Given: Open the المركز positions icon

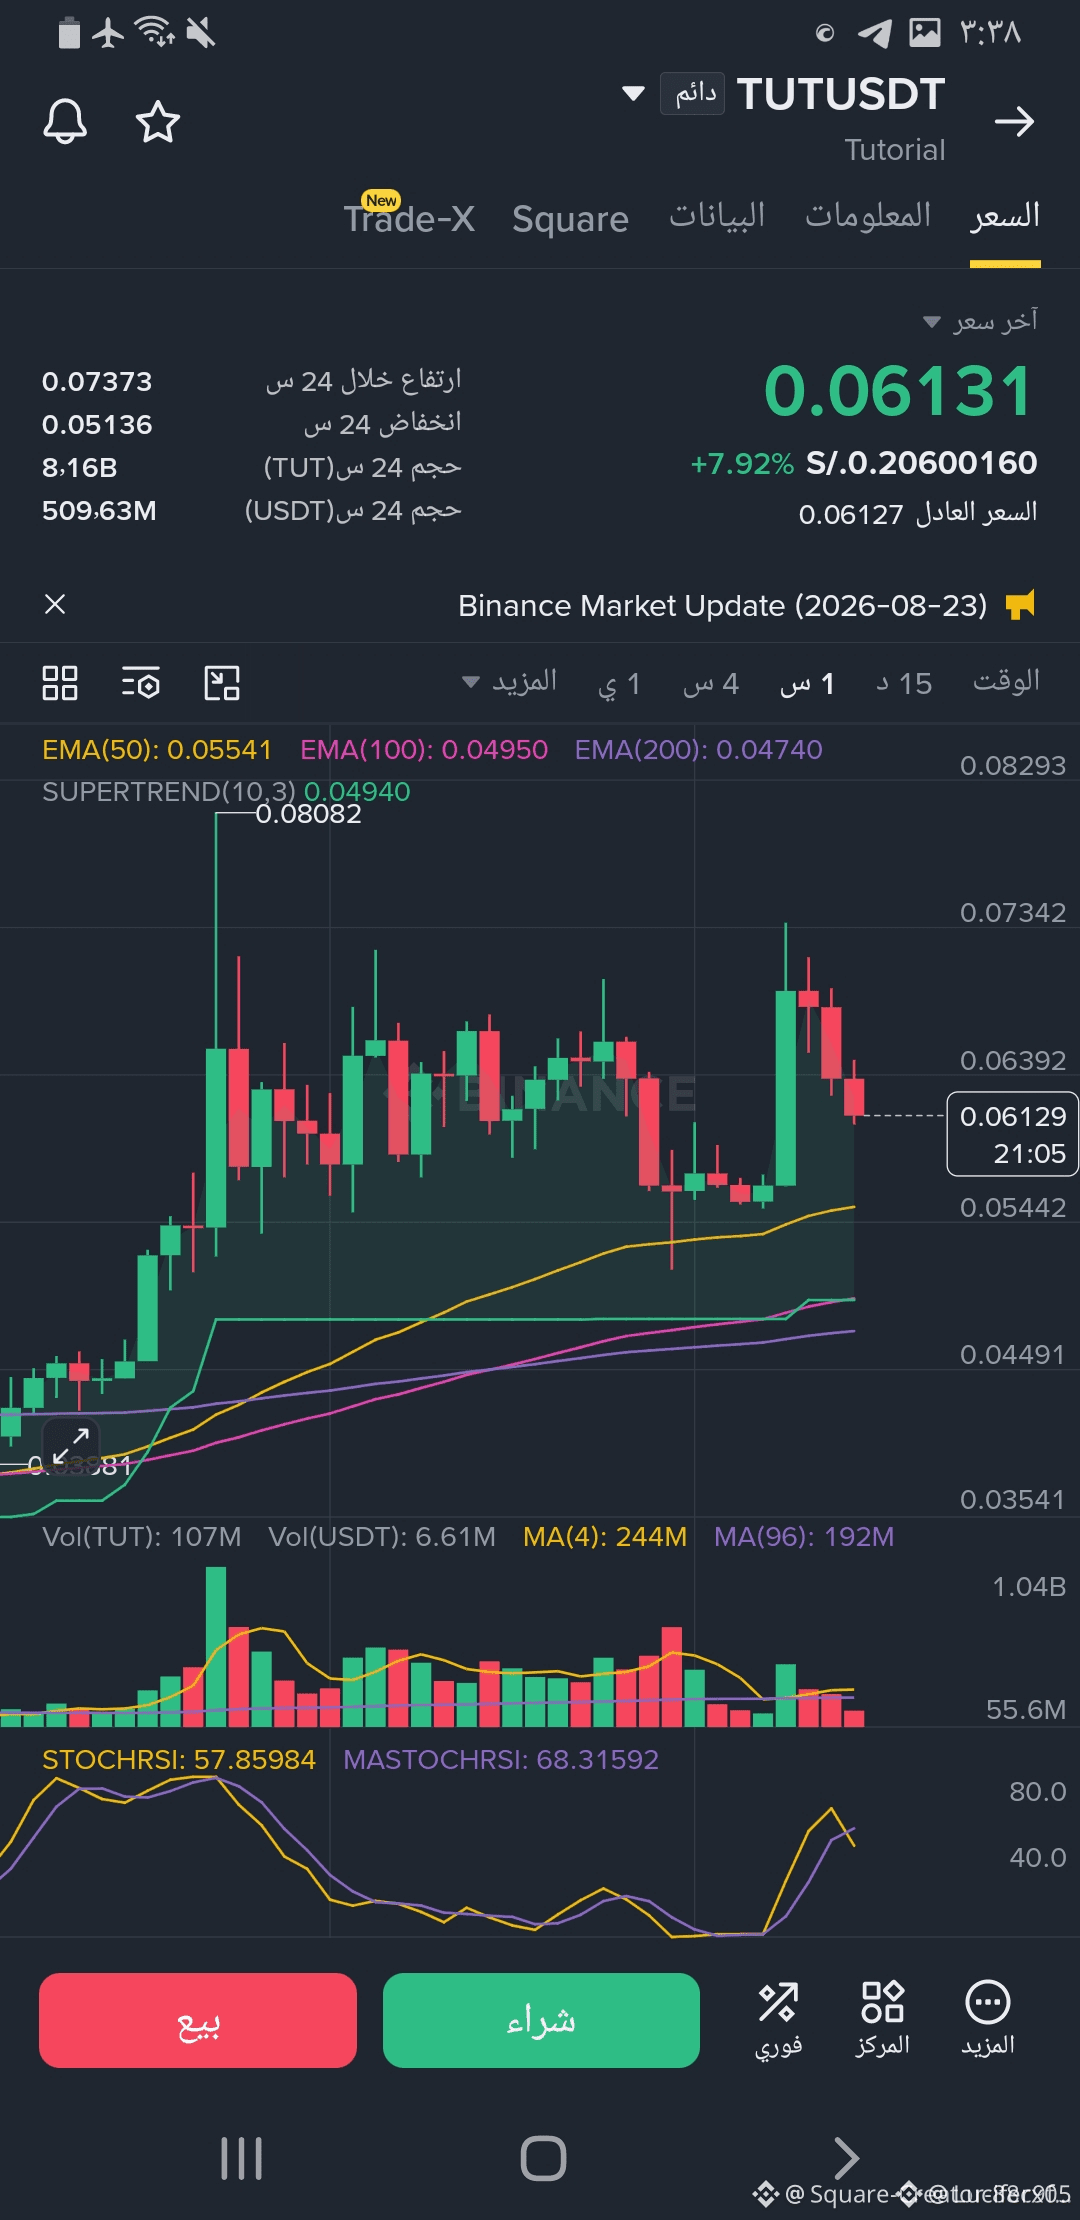Looking at the screenshot, I should 883,2019.
